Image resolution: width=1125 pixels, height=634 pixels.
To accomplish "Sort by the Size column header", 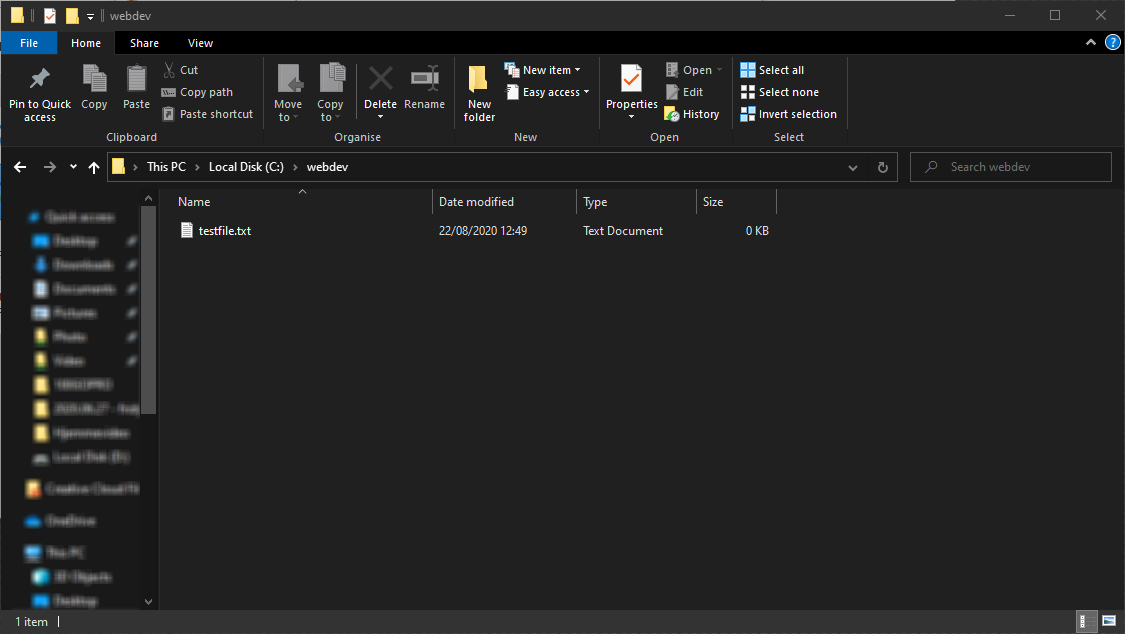I will [x=737, y=202].
